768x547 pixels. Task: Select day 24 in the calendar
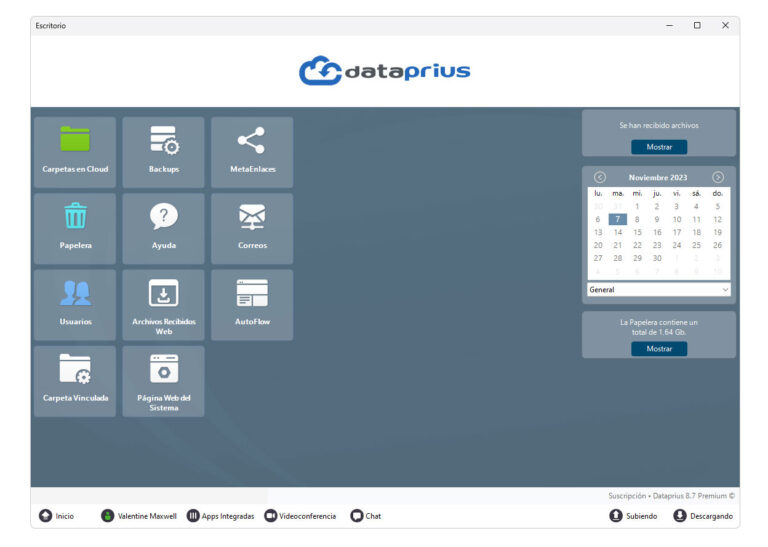[x=677, y=245]
